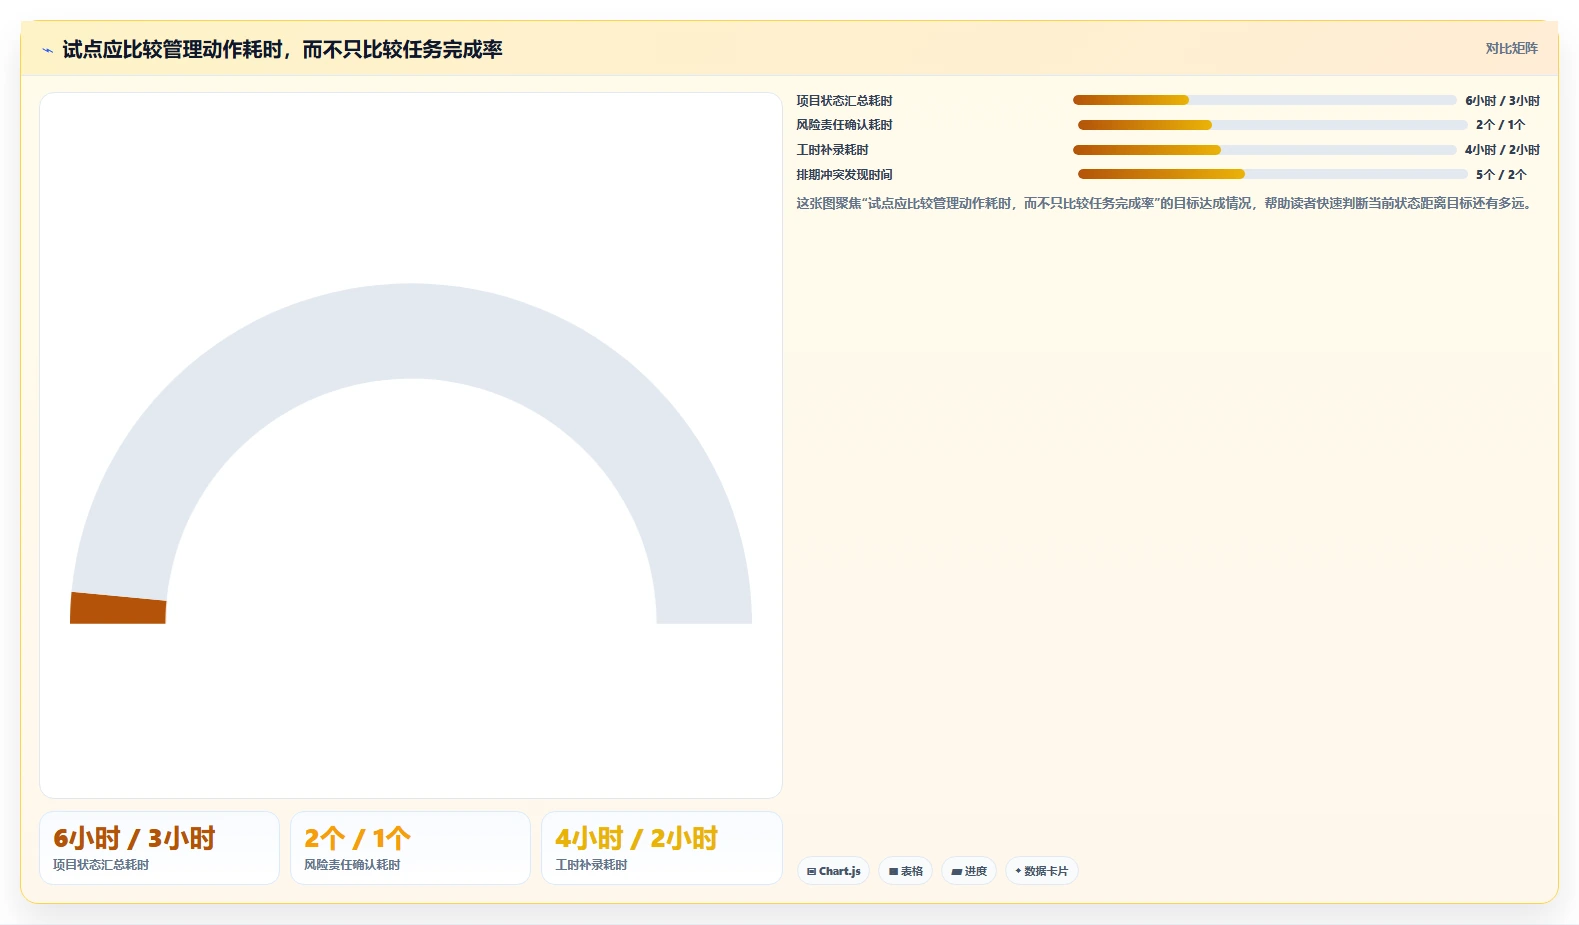This screenshot has height=925, width=1579.
Task: Click the orange filled gauge segment
Action: click(118, 608)
